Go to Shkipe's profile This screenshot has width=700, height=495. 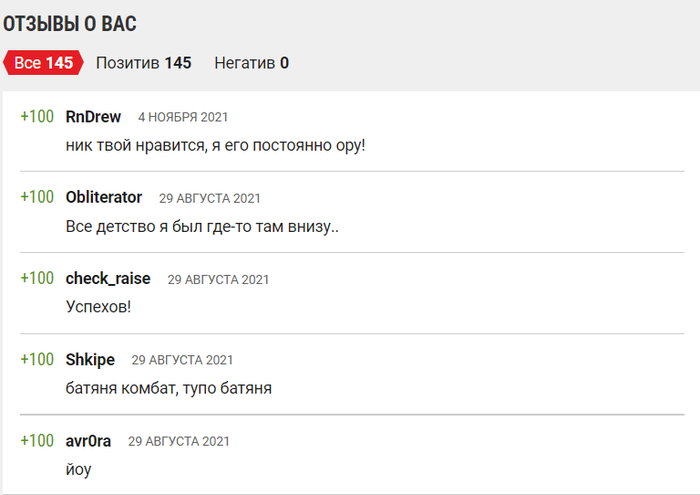pyautogui.click(x=90, y=360)
